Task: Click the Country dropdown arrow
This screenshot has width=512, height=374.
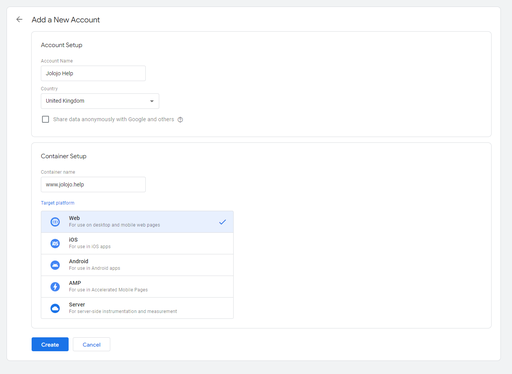Action: (152, 101)
